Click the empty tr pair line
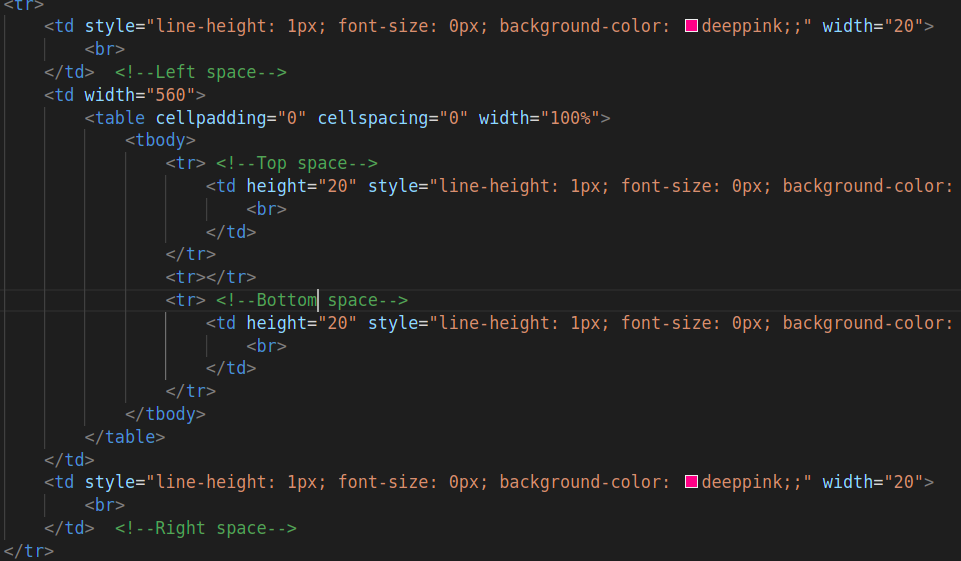Viewport: 961px width, 561px height. click(x=211, y=277)
